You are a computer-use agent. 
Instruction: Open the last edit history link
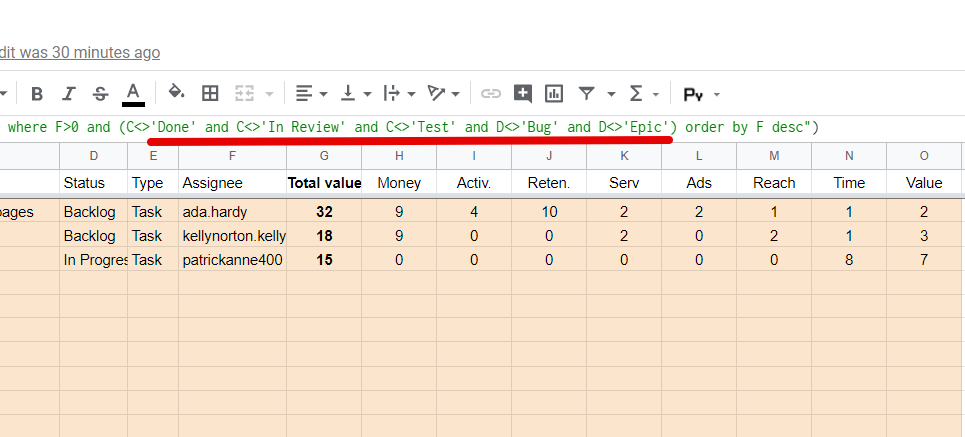point(80,52)
